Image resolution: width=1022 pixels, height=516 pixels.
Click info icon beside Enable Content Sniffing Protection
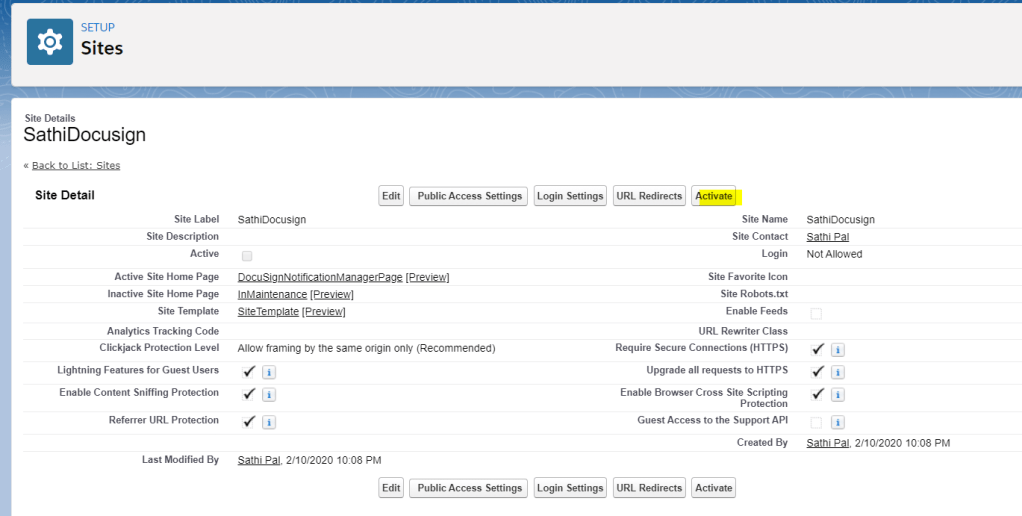pos(269,395)
